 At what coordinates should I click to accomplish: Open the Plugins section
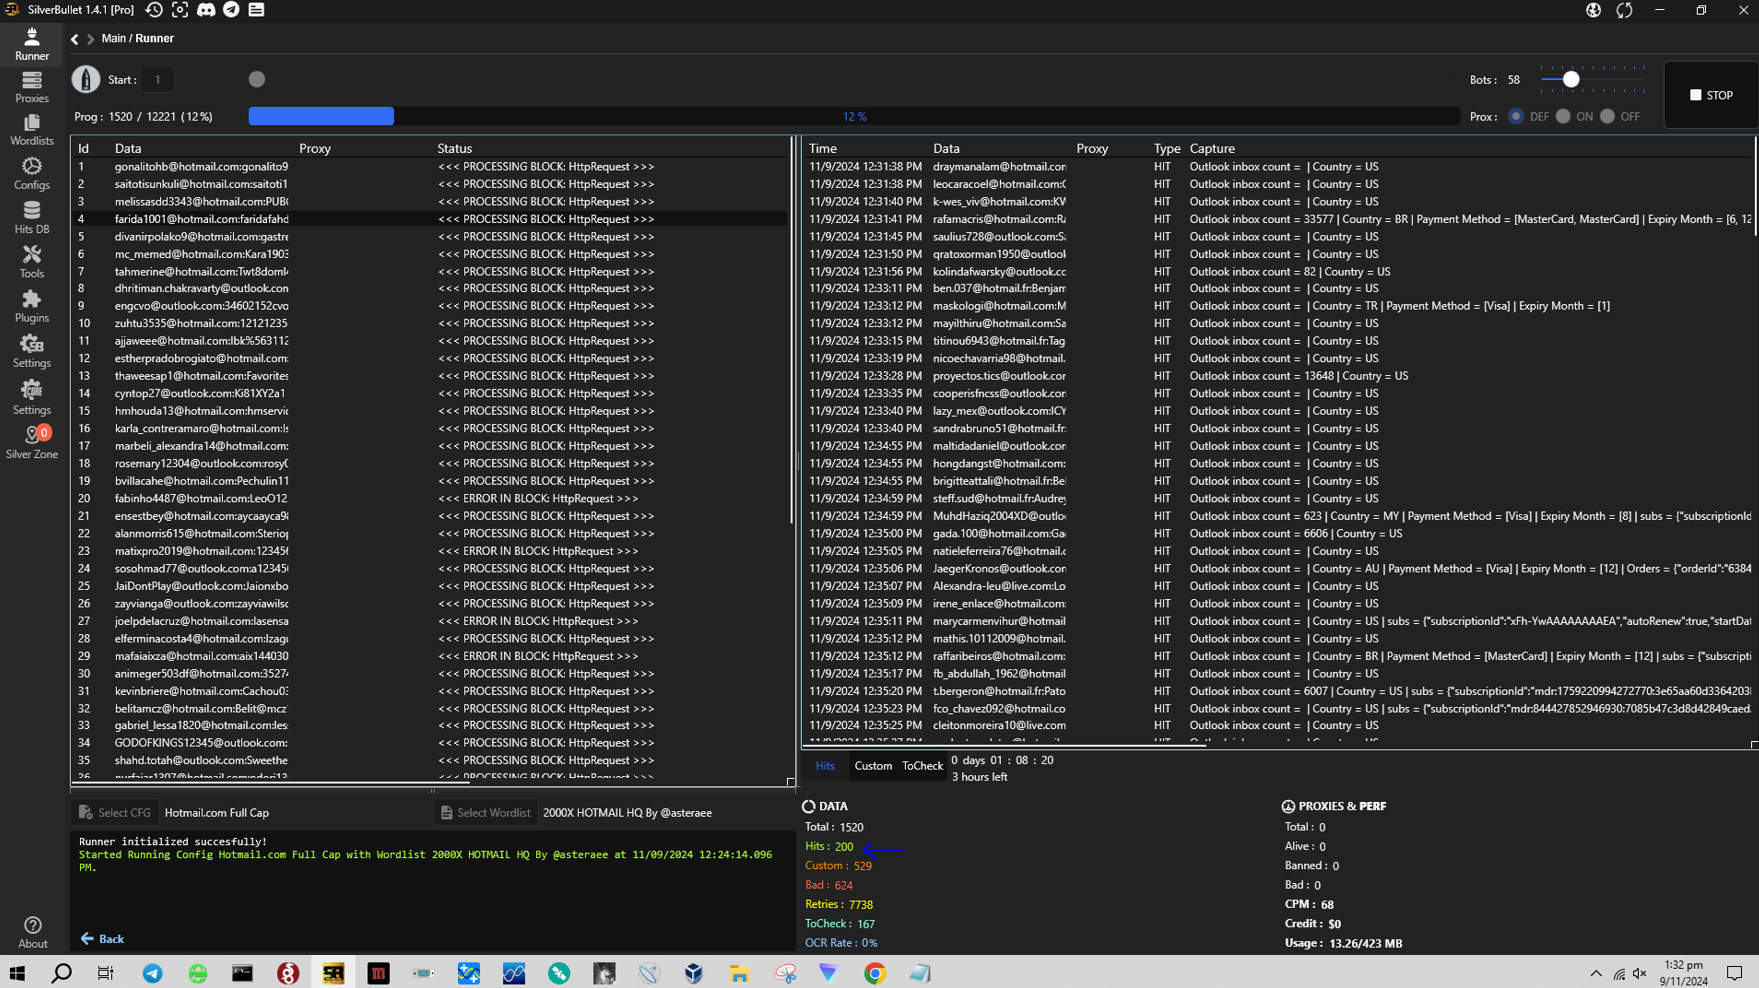point(31,307)
